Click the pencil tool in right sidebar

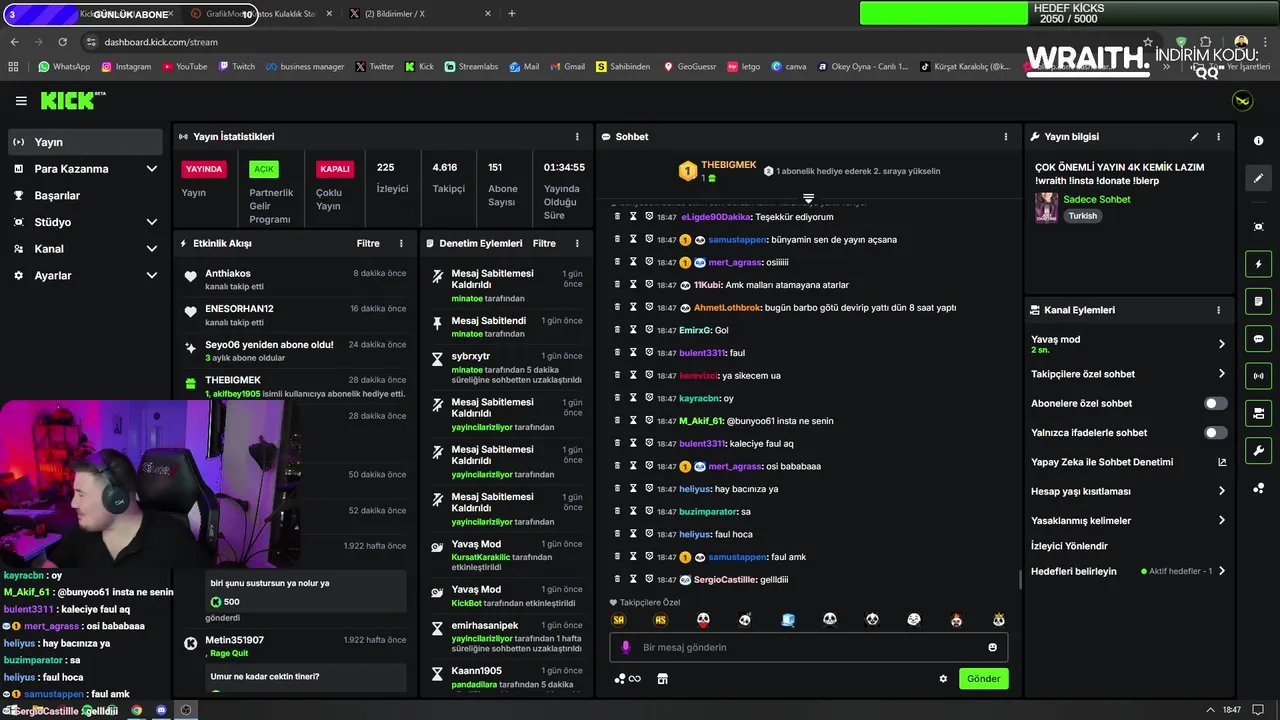click(1258, 178)
